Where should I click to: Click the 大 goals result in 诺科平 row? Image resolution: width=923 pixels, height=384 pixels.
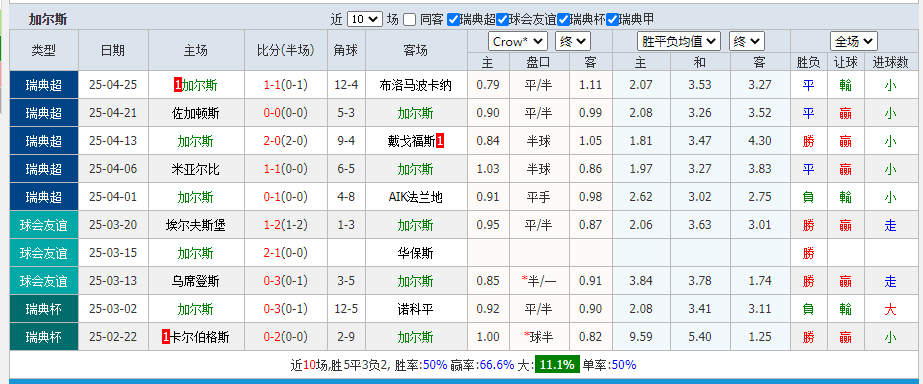890,309
